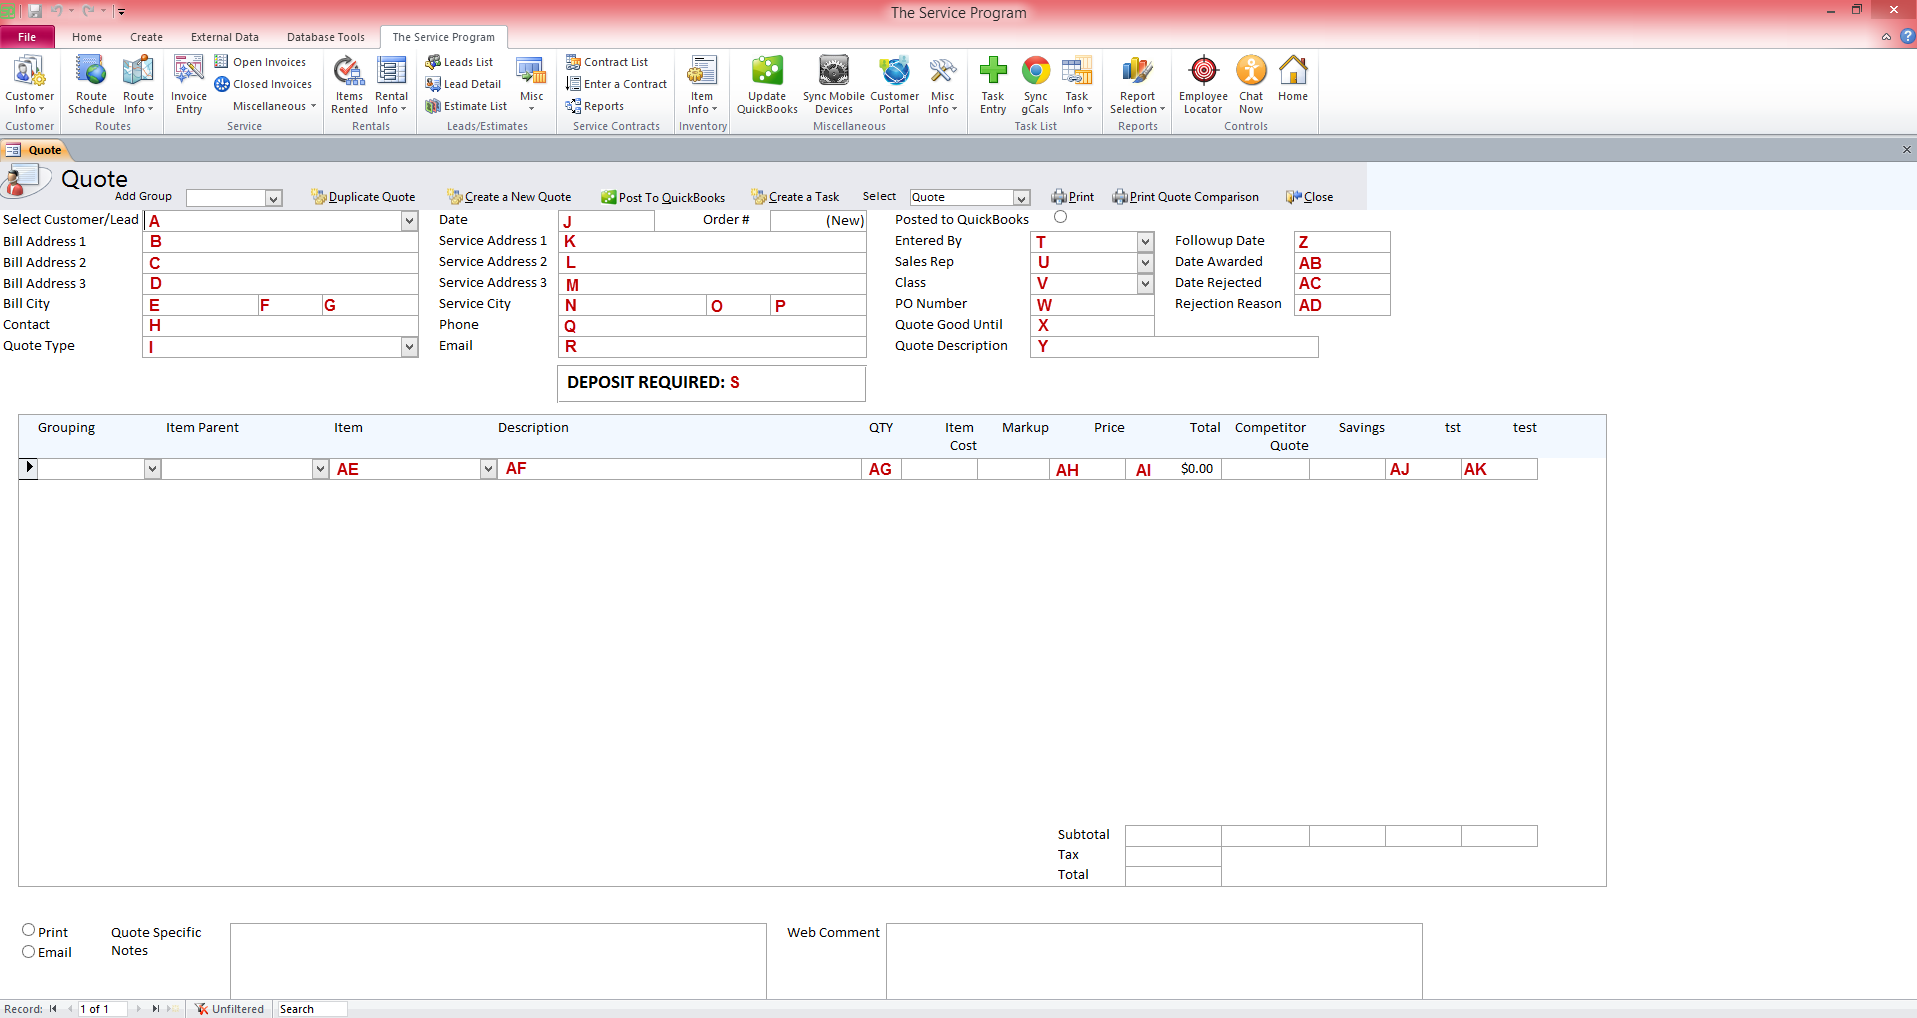Image resolution: width=1917 pixels, height=1018 pixels.
Task: Go to last record navigation arrow
Action: coord(156,1009)
